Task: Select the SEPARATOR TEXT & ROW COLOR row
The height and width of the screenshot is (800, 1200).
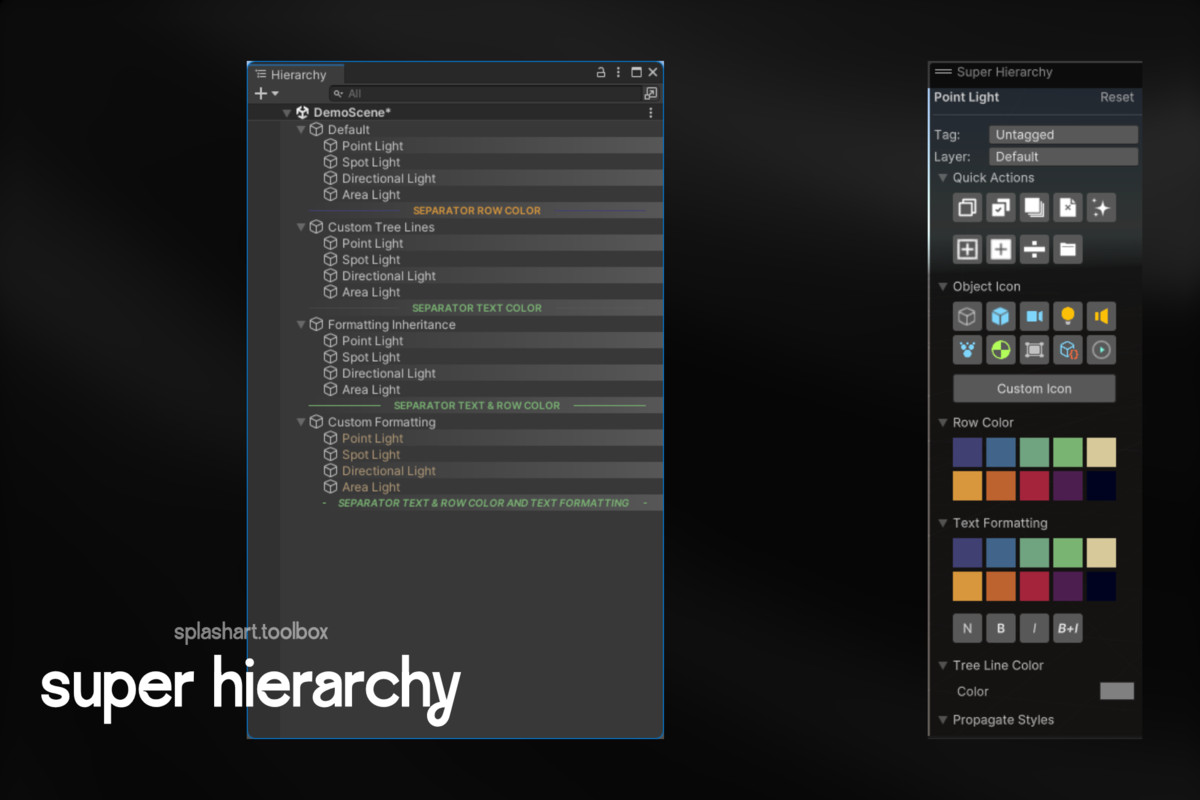Action: 477,406
